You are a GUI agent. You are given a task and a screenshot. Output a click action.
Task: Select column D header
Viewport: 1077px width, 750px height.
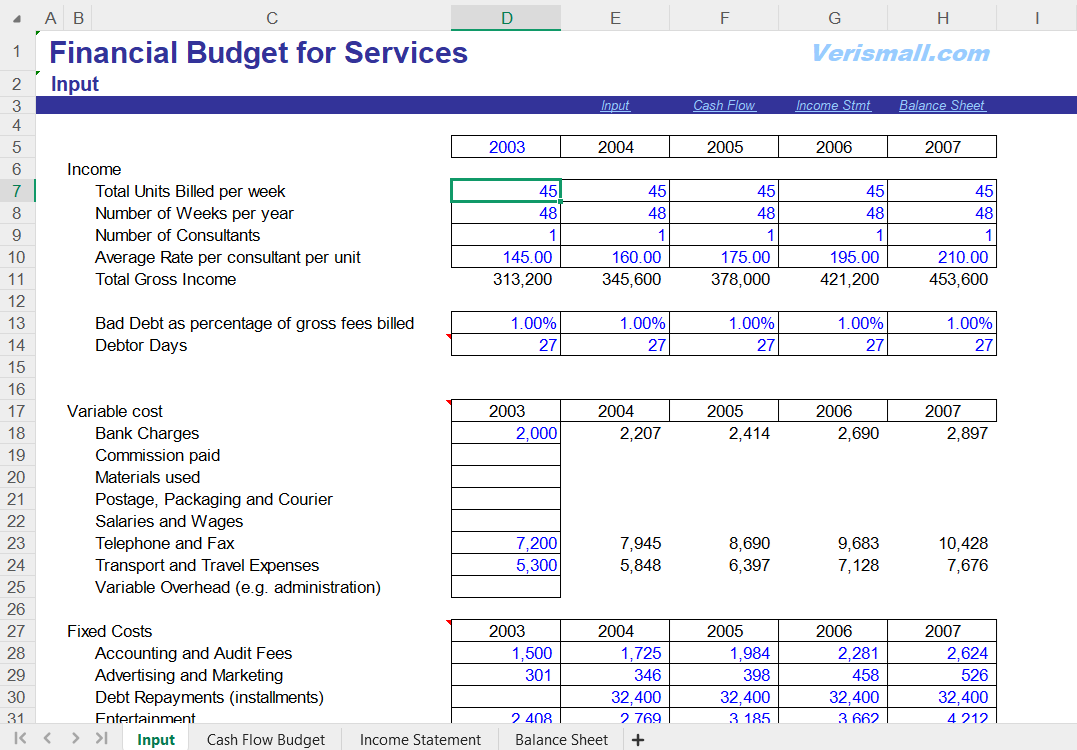(506, 18)
